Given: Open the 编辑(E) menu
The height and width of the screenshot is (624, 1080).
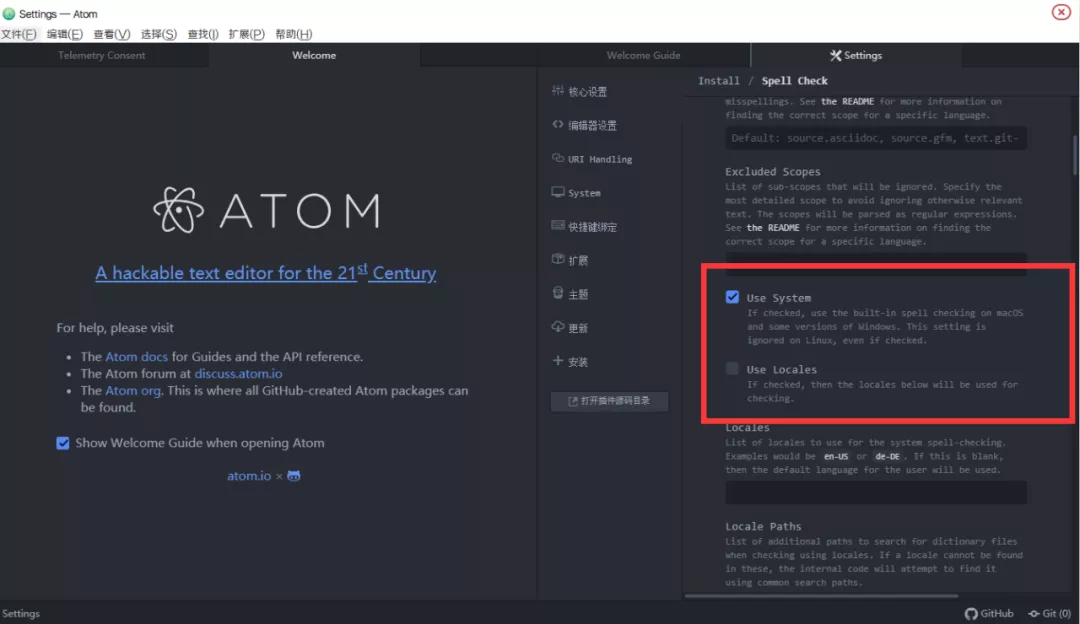Looking at the screenshot, I should click(x=65, y=34).
